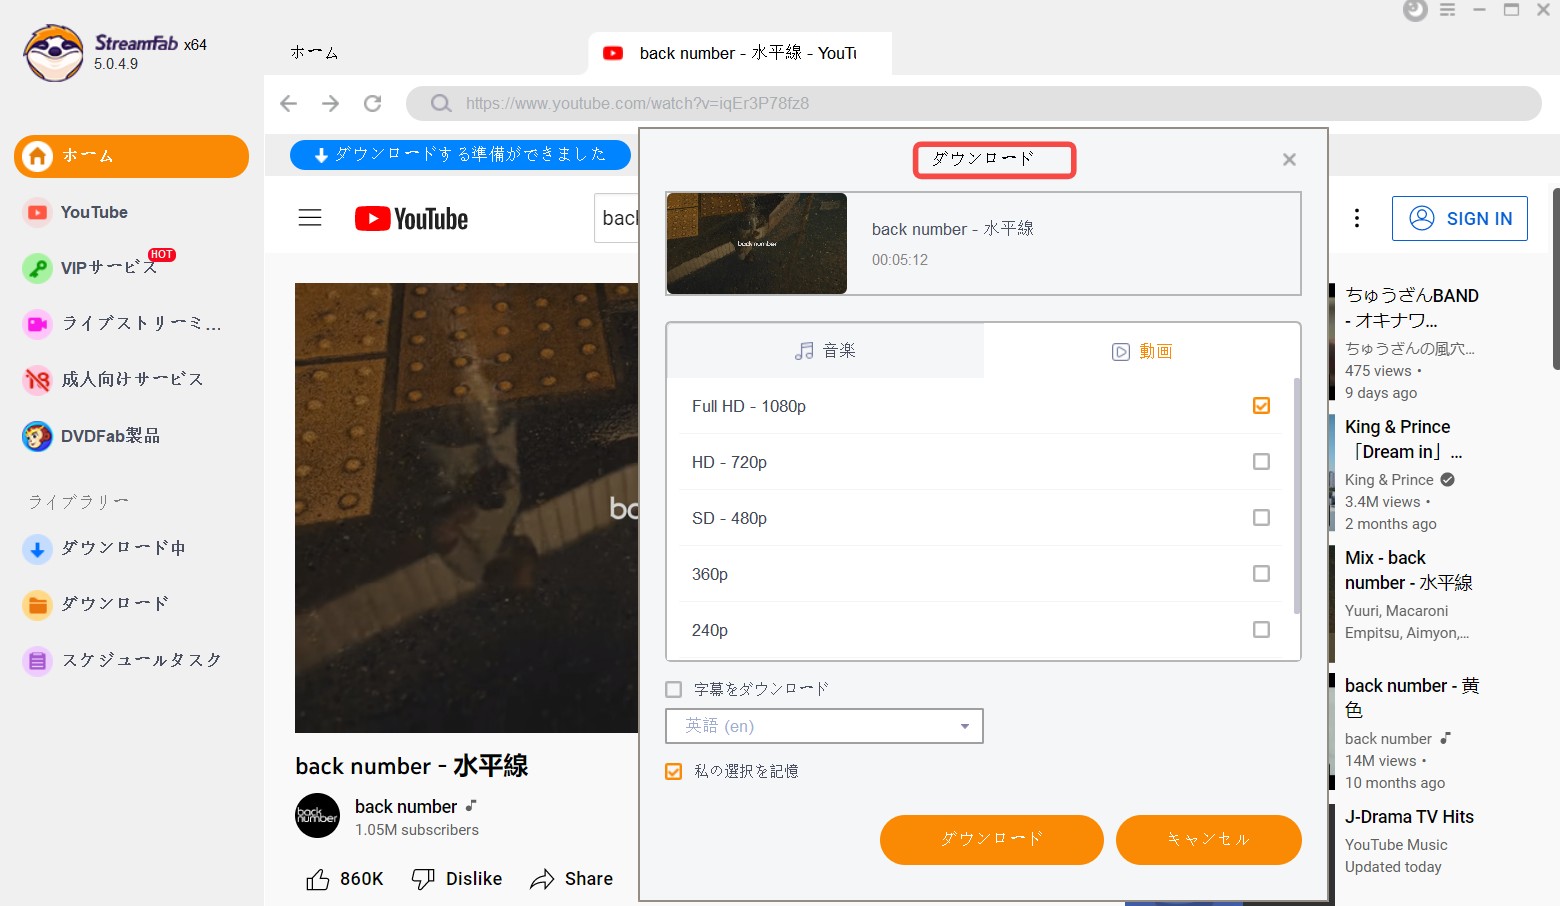The width and height of the screenshot is (1560, 906).
Task: Check HD - 720p option
Action: click(x=1261, y=461)
